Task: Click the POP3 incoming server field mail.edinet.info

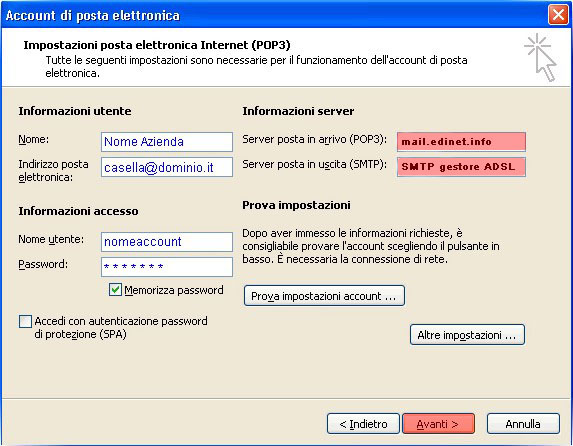Action: 461,142
